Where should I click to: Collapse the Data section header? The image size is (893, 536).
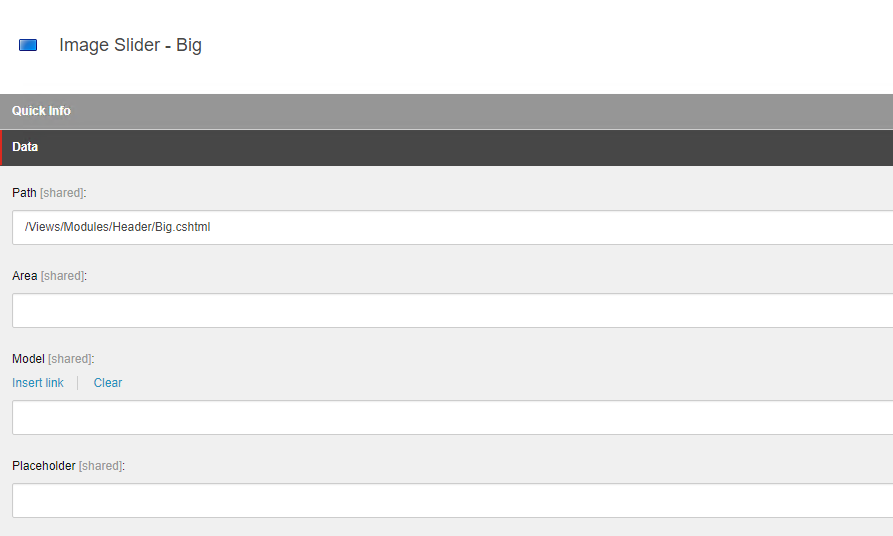tap(446, 148)
